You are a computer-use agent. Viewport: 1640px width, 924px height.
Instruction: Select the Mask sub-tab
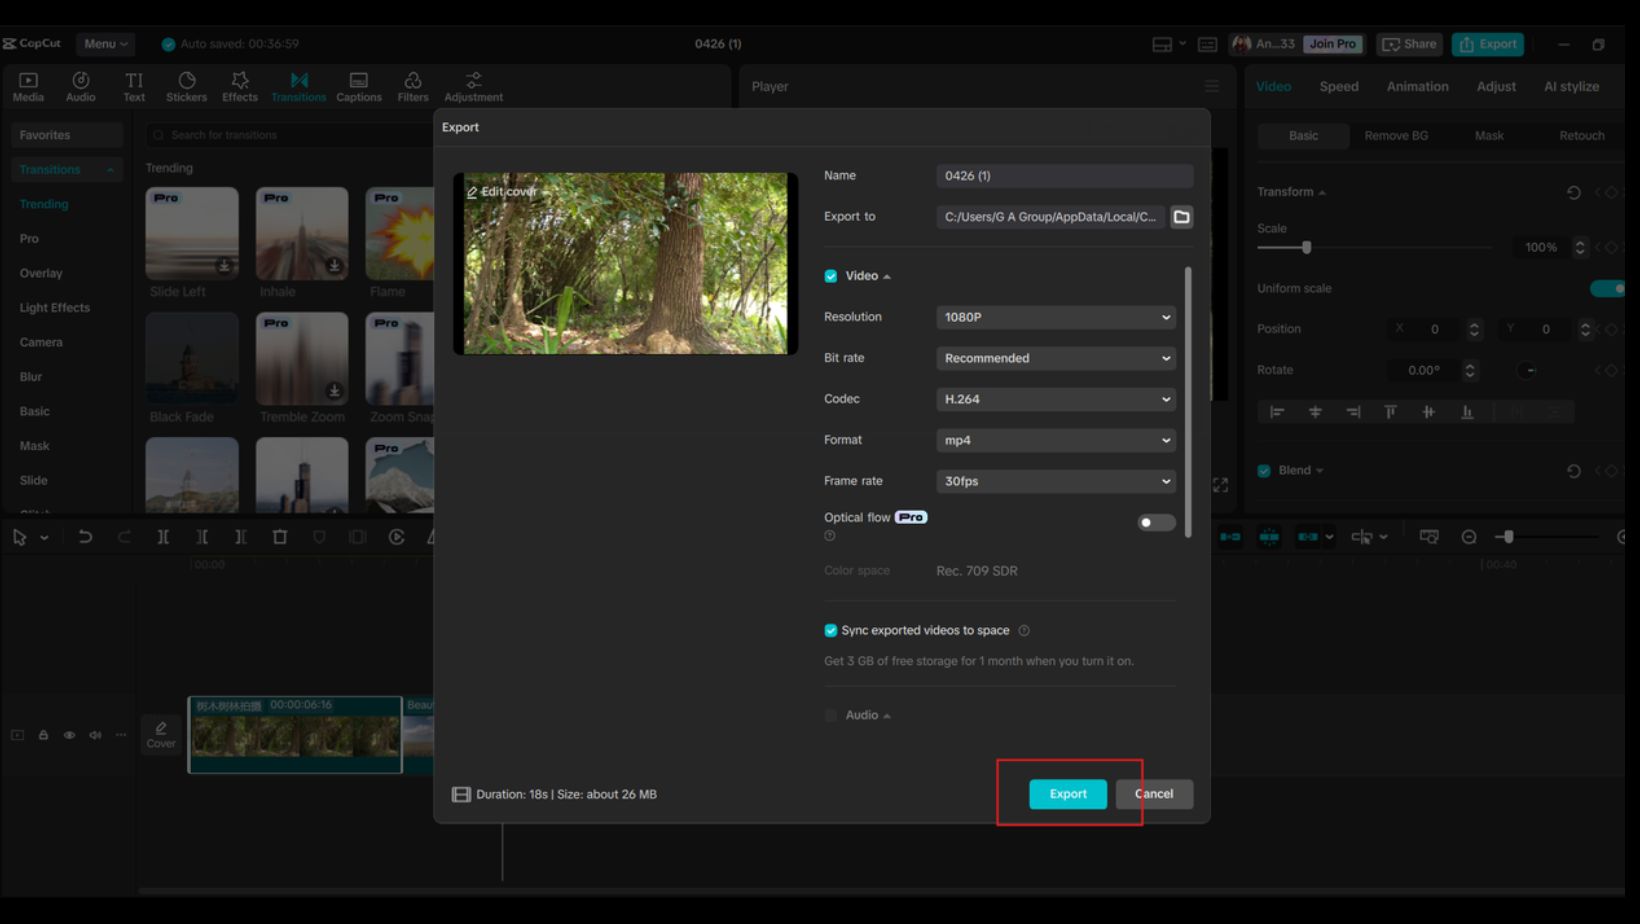pos(1489,136)
